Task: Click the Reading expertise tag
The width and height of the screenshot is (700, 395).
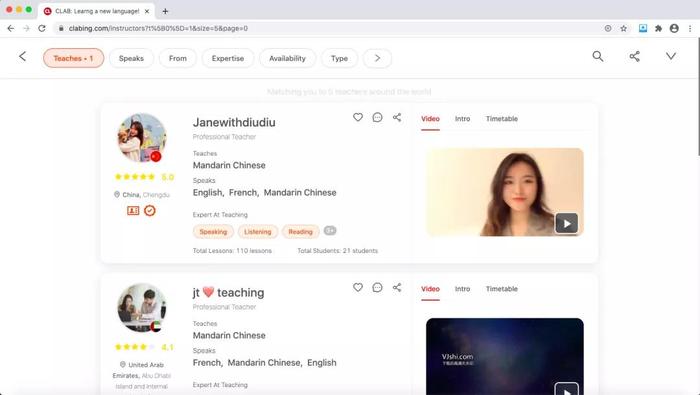Action: click(300, 232)
